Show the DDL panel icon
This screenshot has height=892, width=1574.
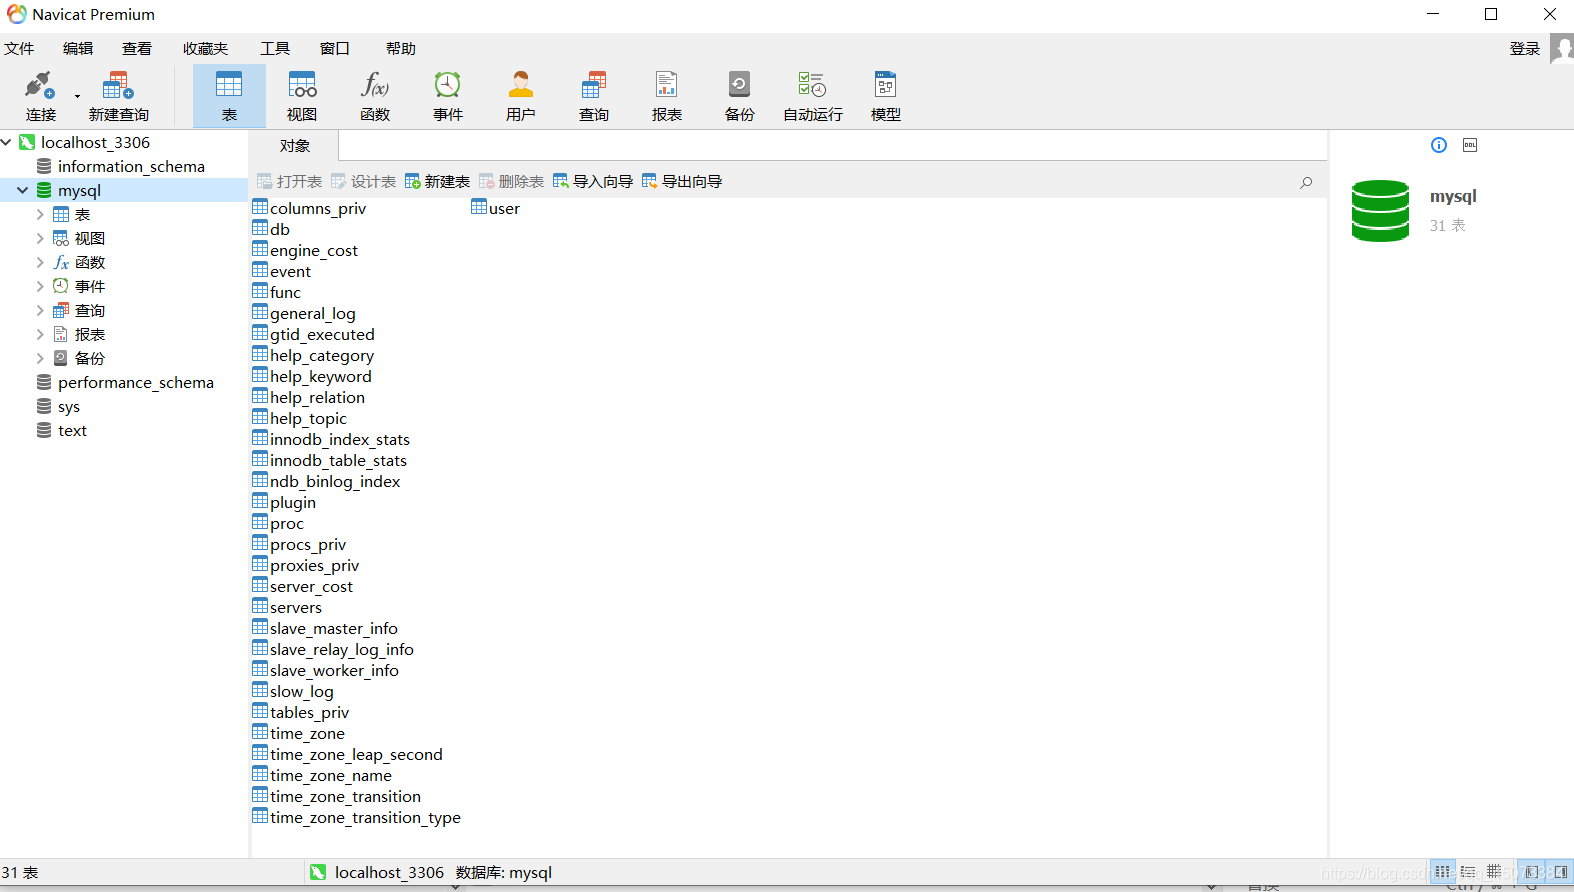pyautogui.click(x=1470, y=145)
